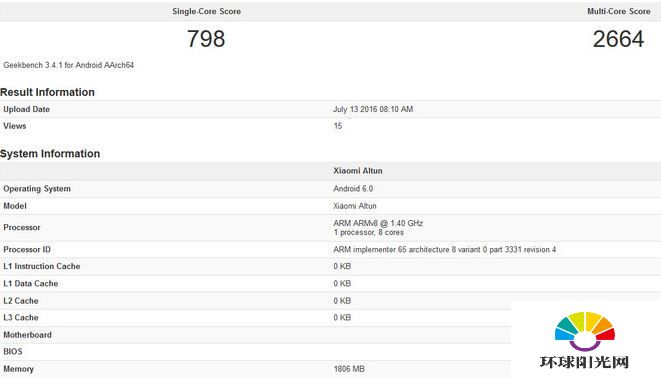Click the System Information heading
Viewport: 661px width, 378px height.
click(50, 153)
